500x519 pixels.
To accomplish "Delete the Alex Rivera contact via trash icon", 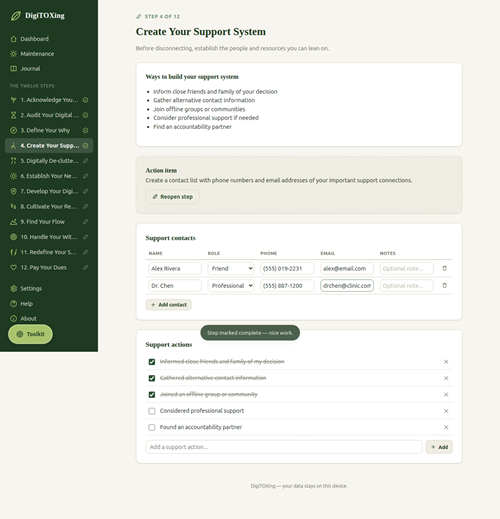I will point(444,268).
